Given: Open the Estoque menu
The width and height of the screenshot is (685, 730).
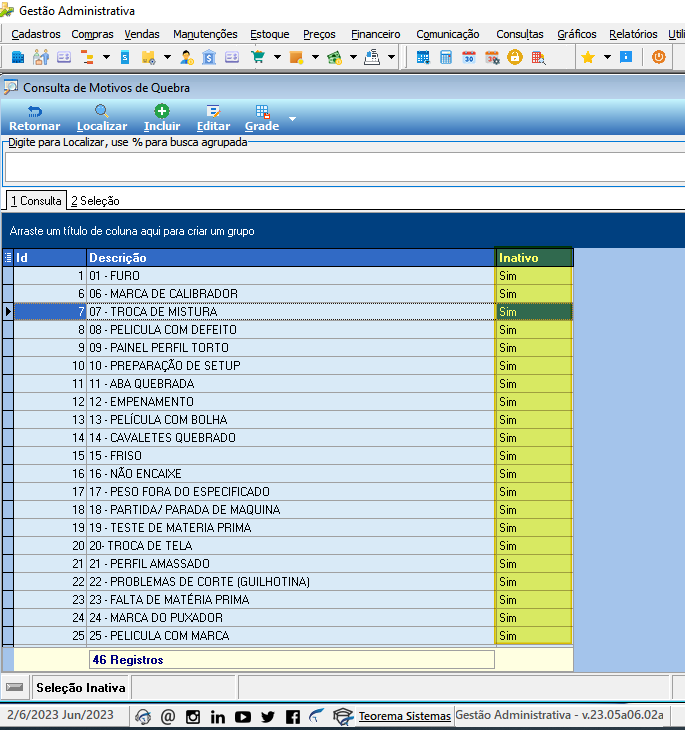Looking at the screenshot, I should (x=270, y=34).
